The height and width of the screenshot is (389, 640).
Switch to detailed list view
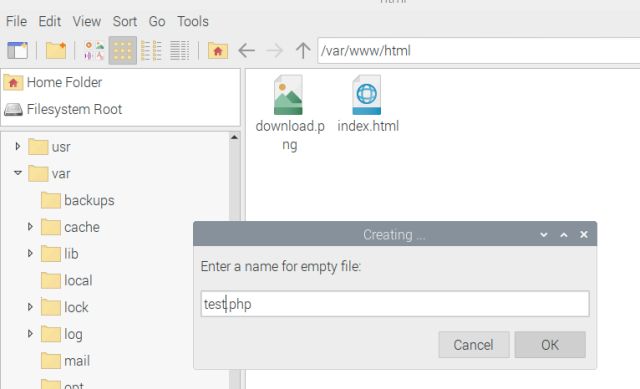click(180, 51)
